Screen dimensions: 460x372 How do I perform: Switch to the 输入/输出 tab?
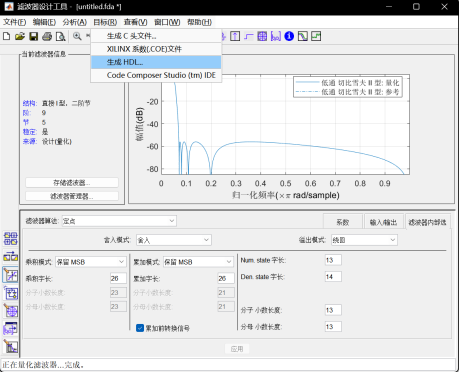(384, 222)
